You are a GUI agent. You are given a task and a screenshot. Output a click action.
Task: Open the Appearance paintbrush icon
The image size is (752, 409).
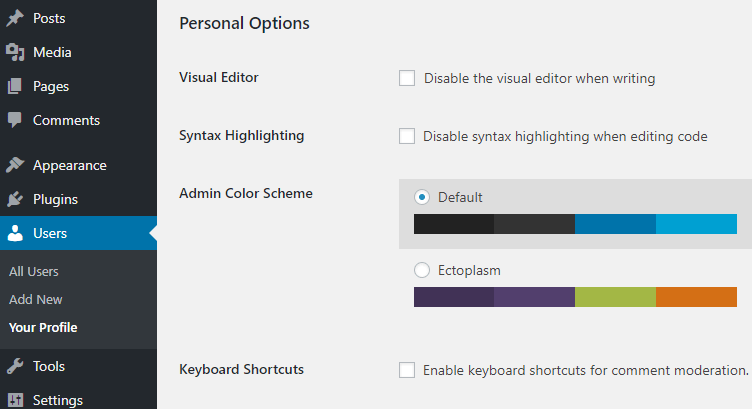pos(15,165)
